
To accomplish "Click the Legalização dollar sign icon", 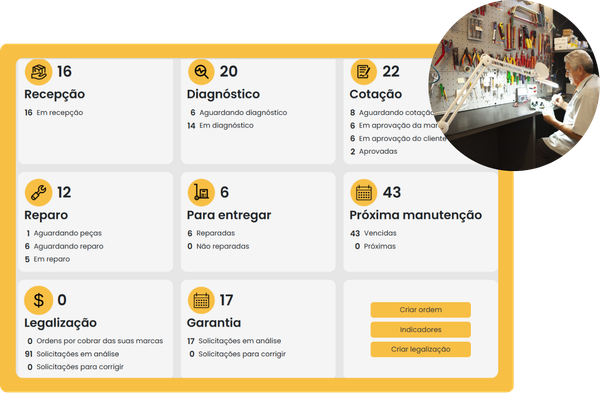I will pos(38,300).
